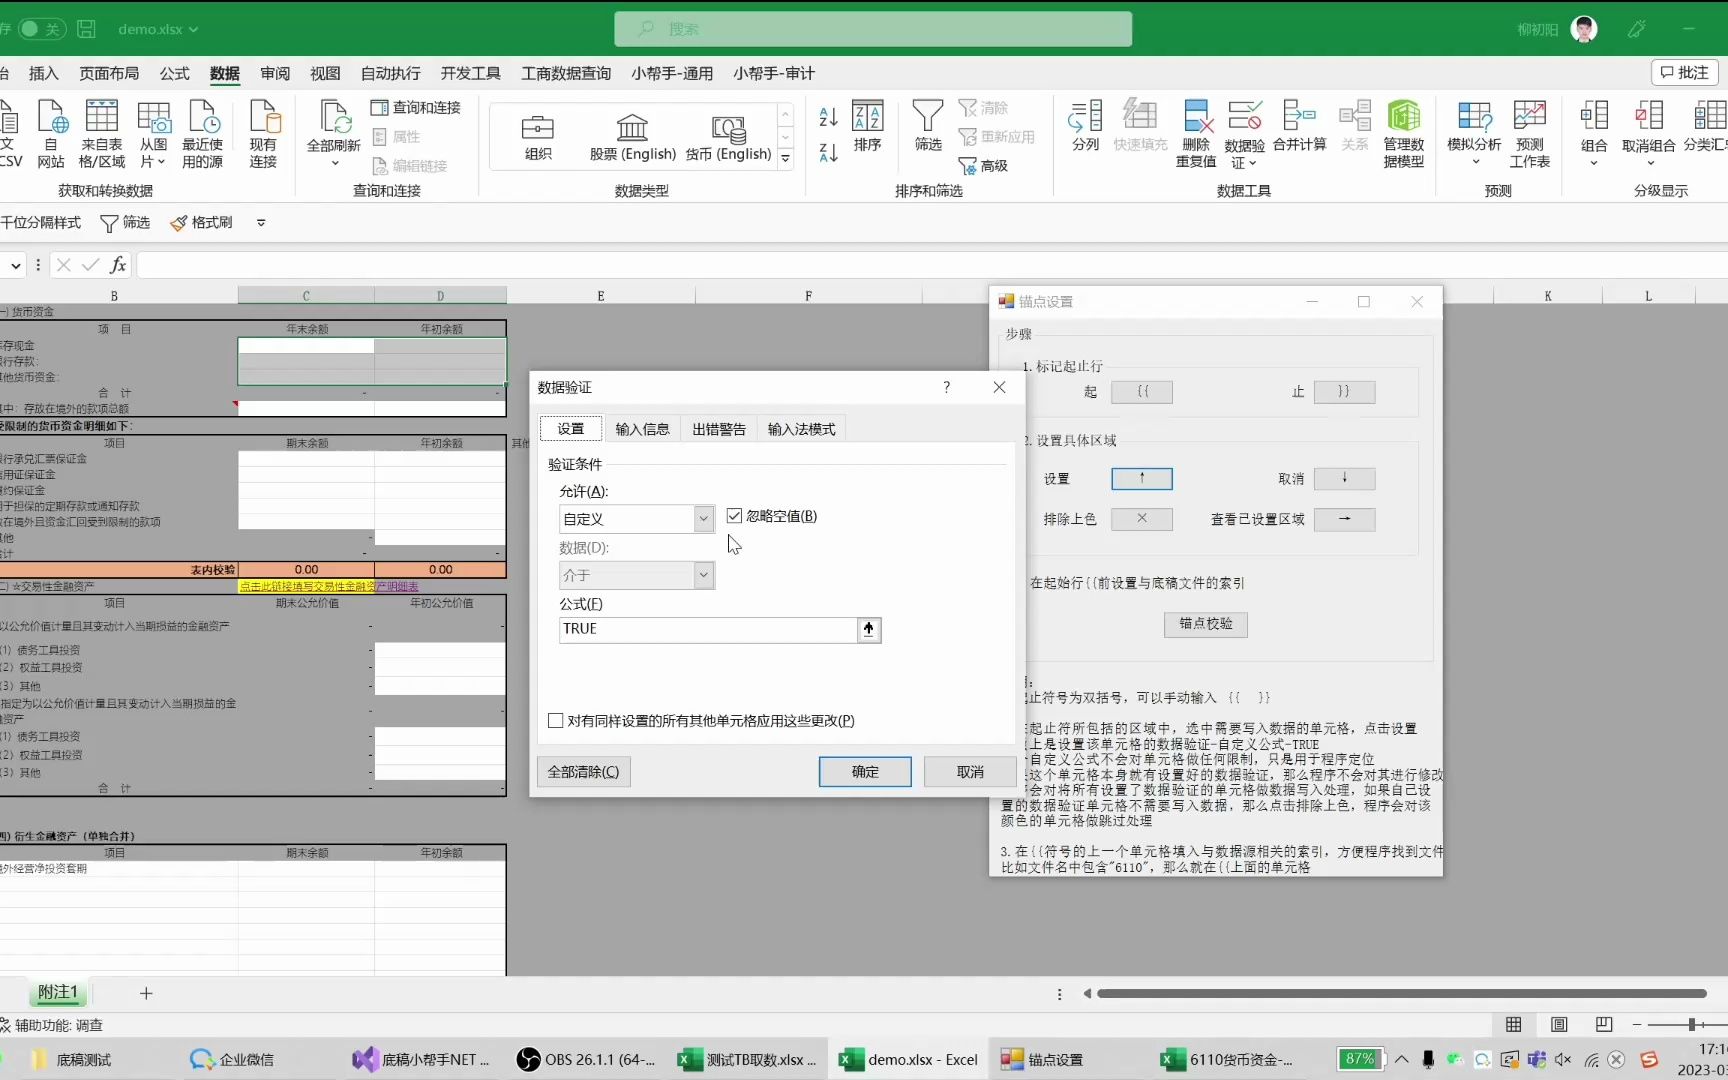Click the 全部清除 button
1728x1080 pixels.
coord(584,772)
